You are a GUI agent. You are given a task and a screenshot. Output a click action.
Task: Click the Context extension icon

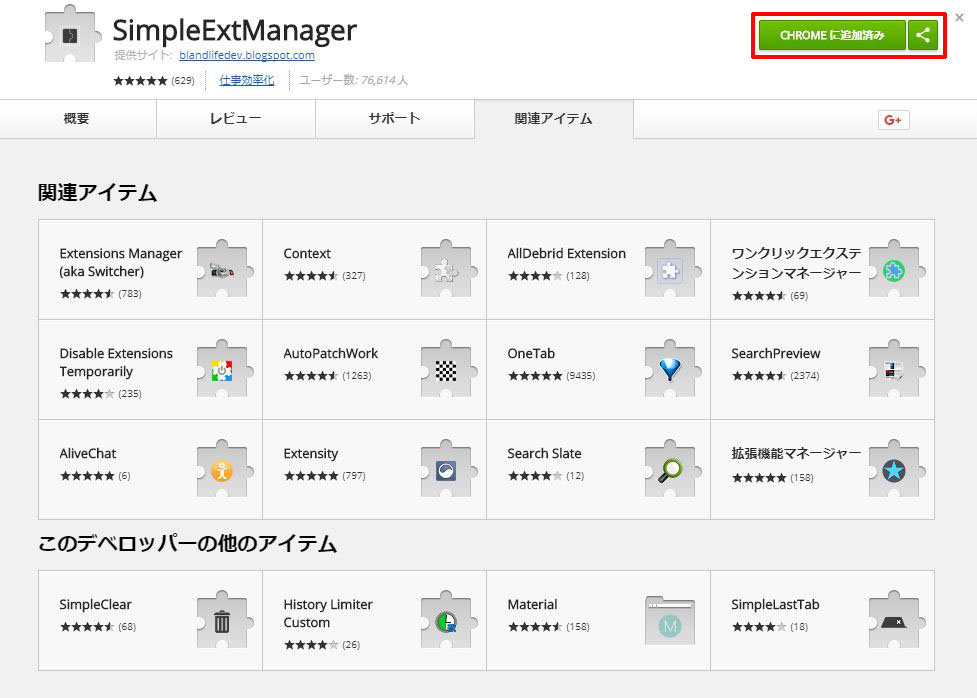(448, 269)
